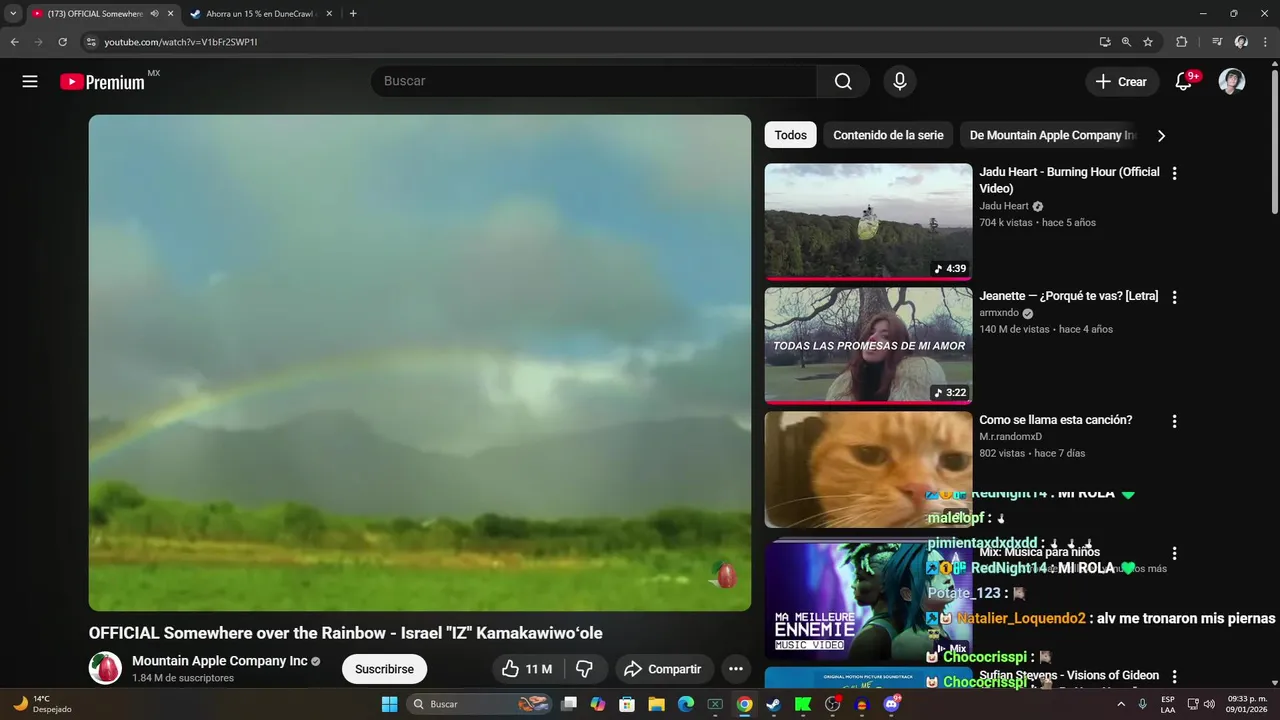Open Mountain Apple Company Inc channel link
This screenshot has height=720, width=1280.
coord(219,661)
